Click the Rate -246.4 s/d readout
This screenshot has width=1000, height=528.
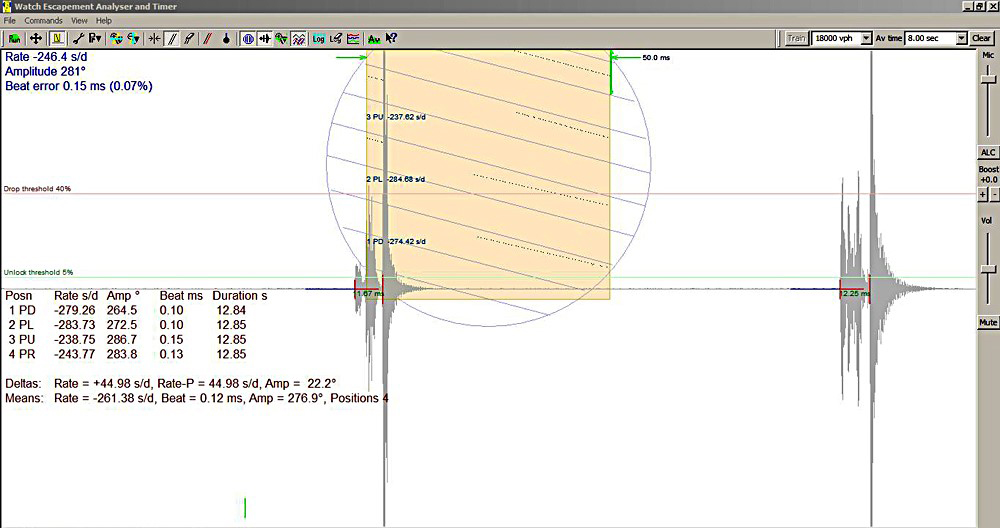(x=46, y=57)
